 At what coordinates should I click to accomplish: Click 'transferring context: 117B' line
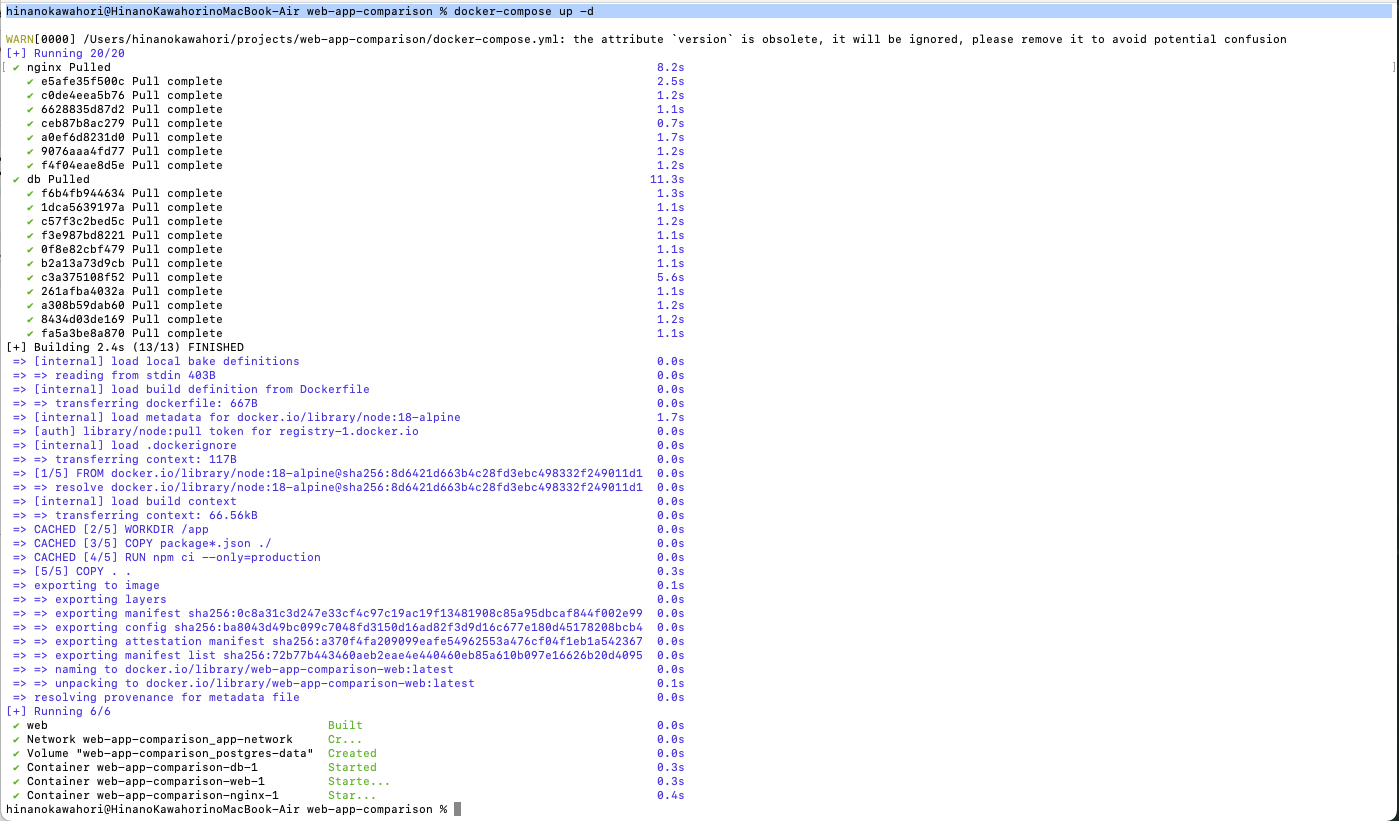tap(125, 459)
